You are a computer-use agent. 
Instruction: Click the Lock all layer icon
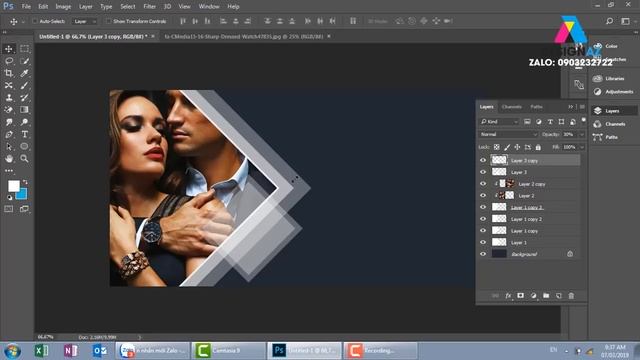click(x=538, y=147)
